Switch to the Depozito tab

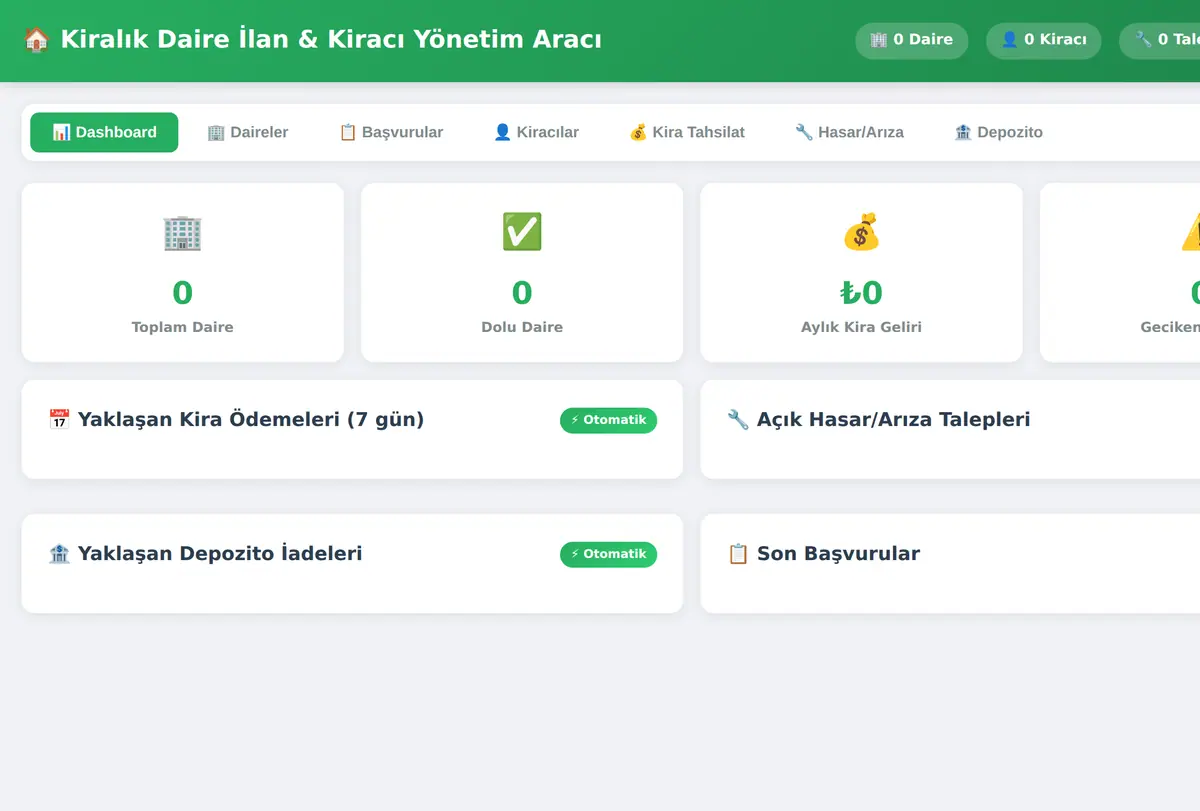point(998,132)
